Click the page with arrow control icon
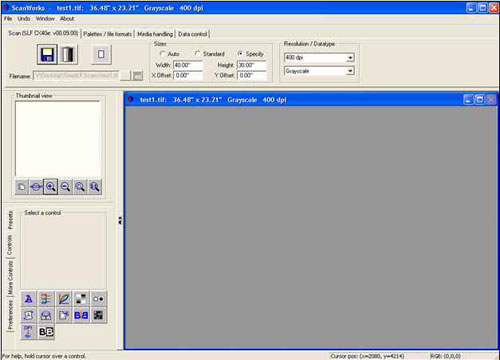The width and height of the screenshot is (500, 360). 64,315
